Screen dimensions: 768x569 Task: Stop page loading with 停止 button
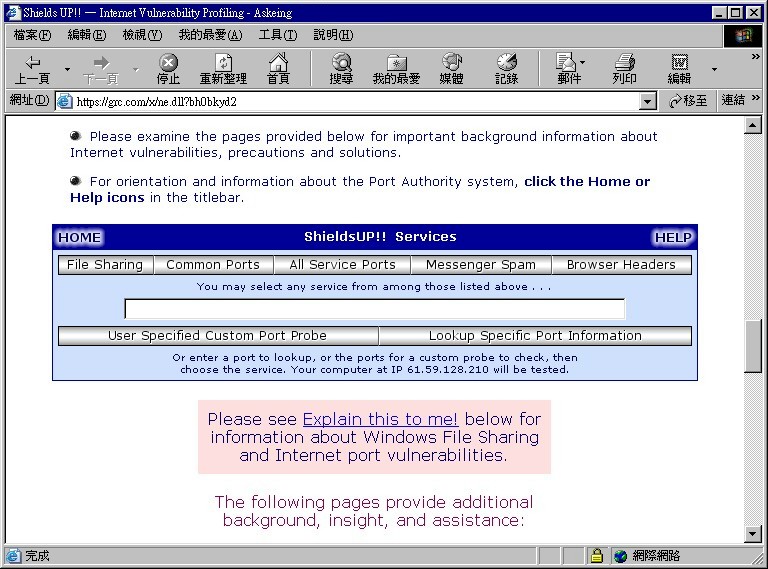click(x=168, y=69)
